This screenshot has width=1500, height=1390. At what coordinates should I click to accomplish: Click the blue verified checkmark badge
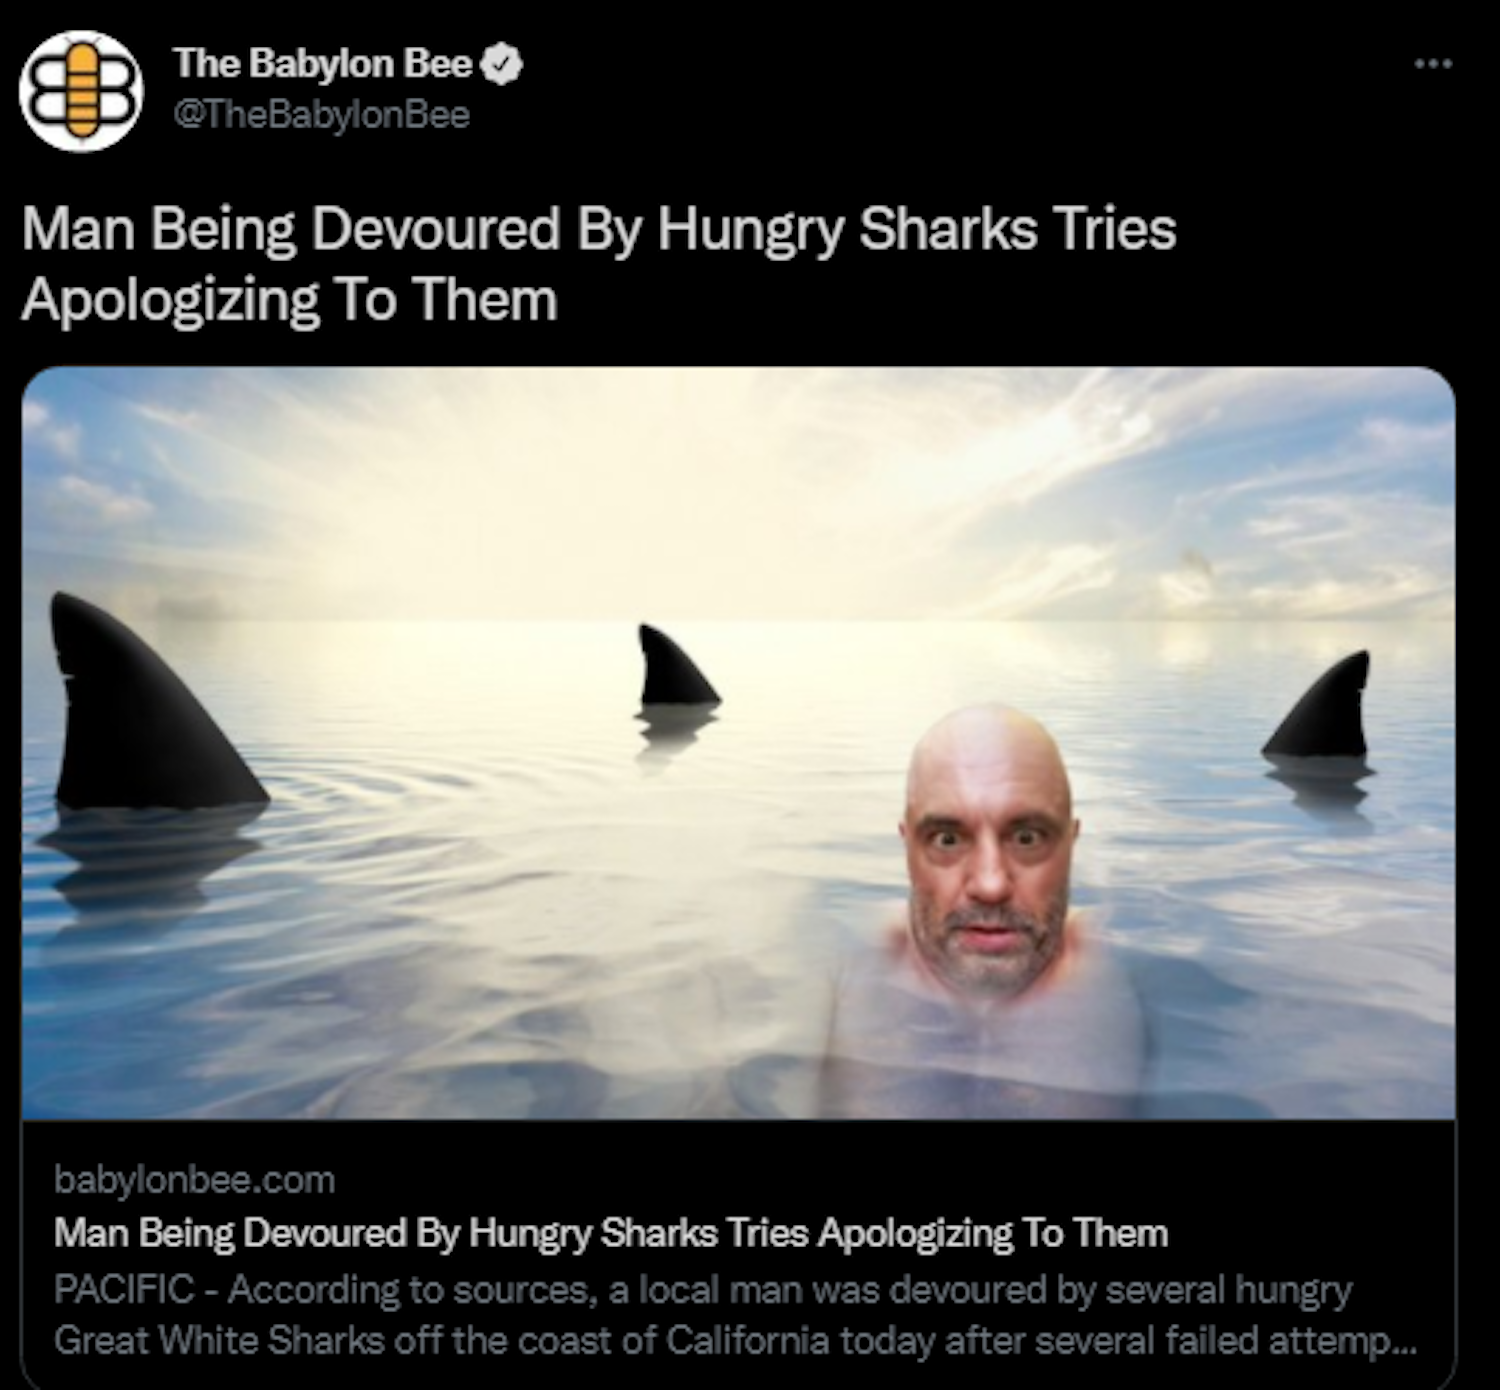[x=503, y=64]
